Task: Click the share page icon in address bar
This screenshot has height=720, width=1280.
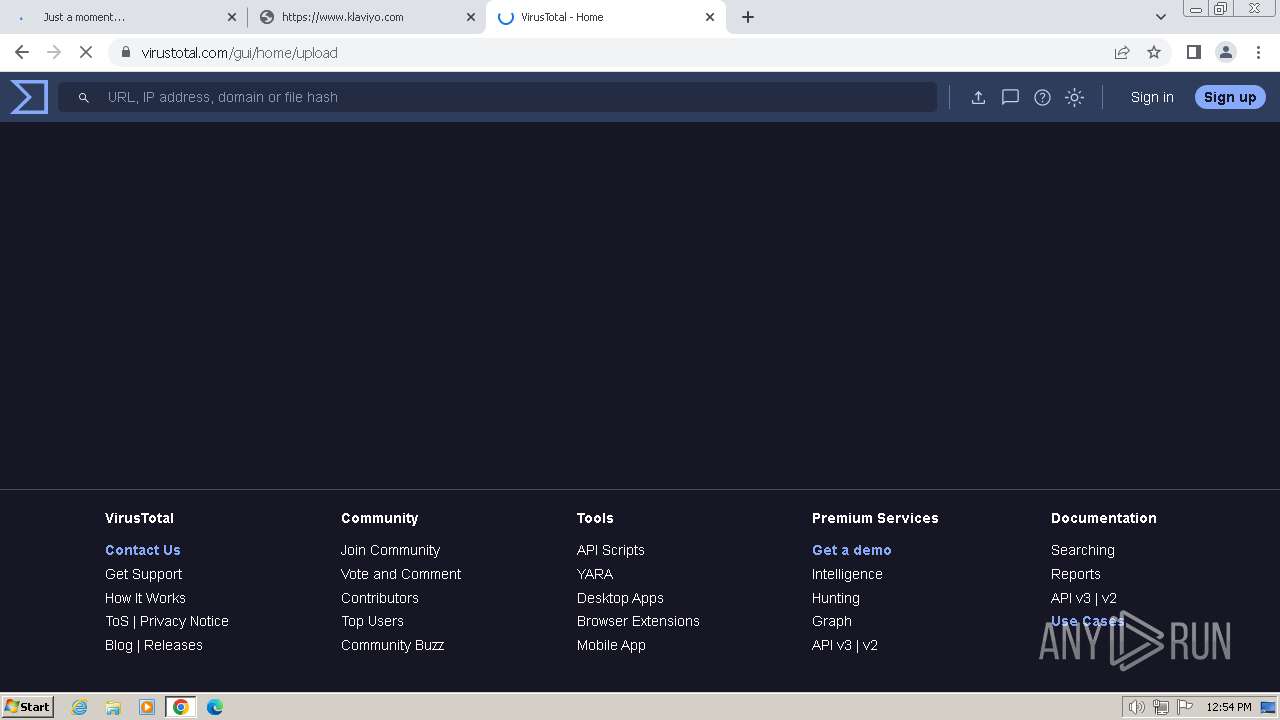Action: [x=1122, y=52]
